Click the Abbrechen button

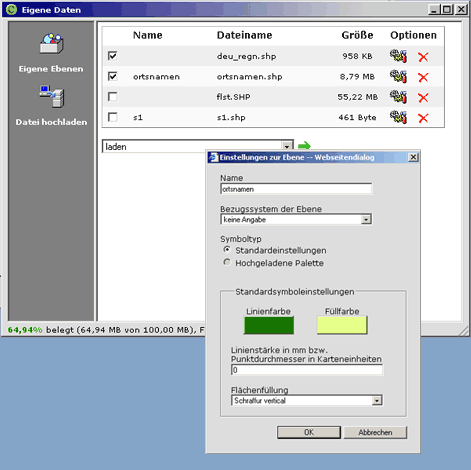click(x=375, y=432)
